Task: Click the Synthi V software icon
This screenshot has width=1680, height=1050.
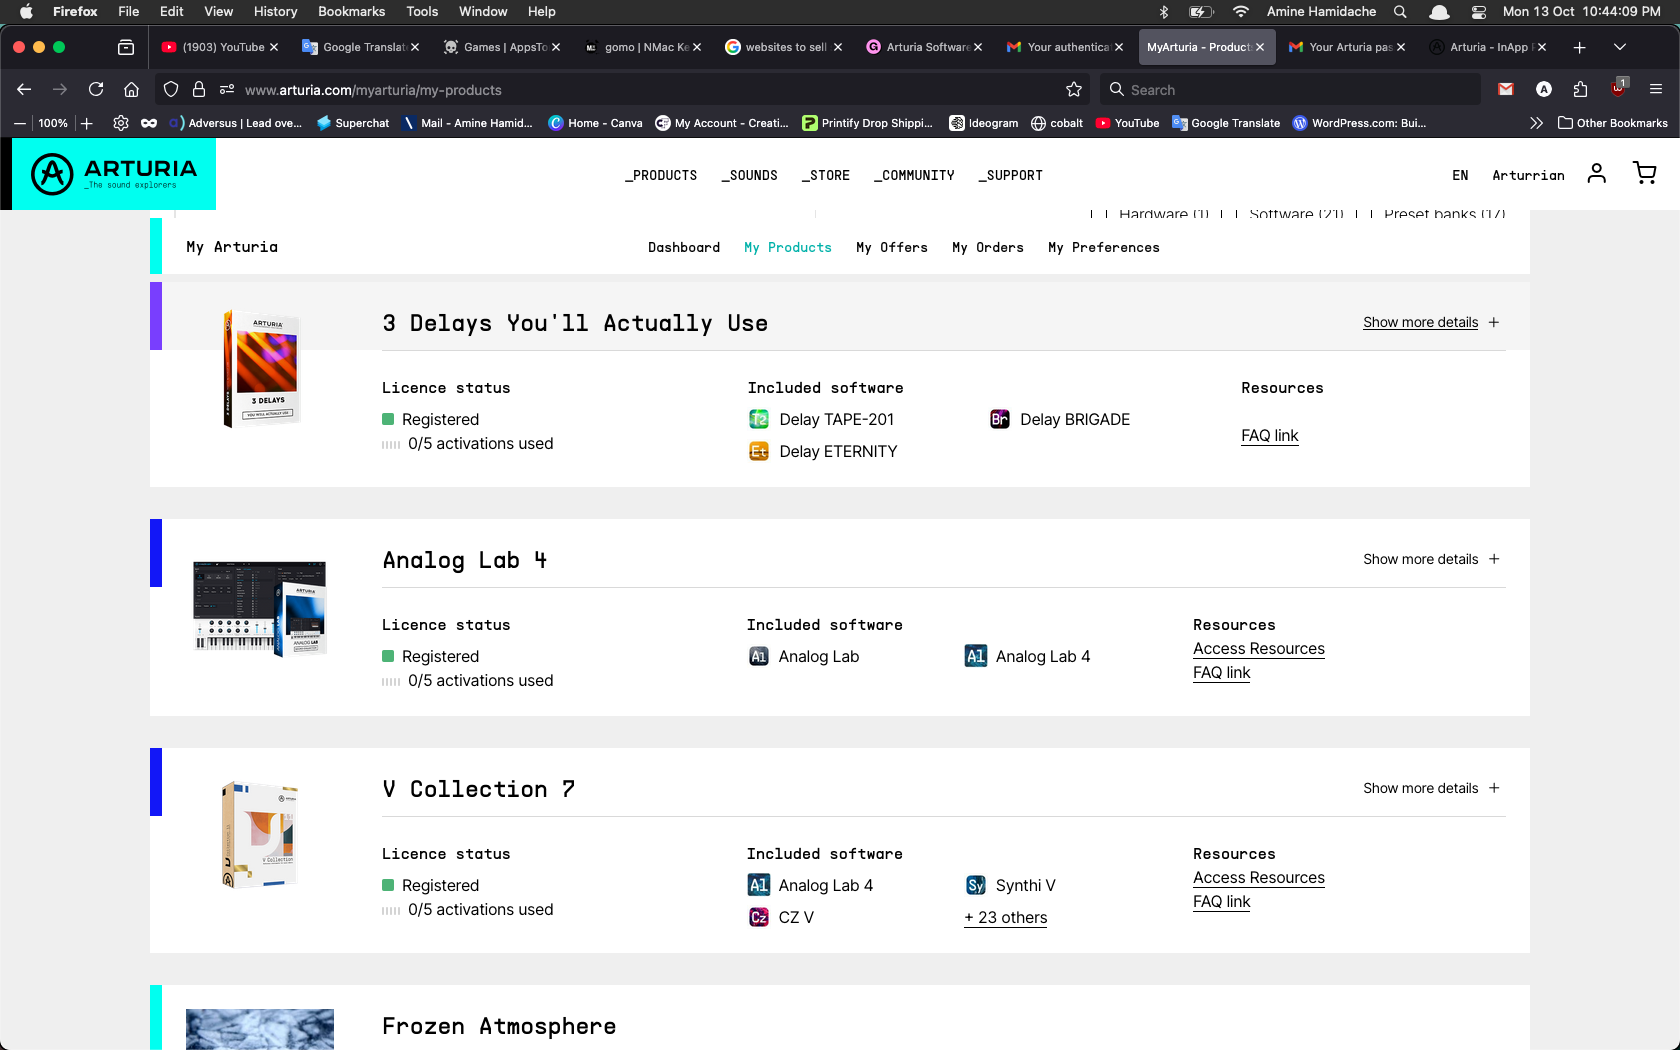Action: (976, 886)
